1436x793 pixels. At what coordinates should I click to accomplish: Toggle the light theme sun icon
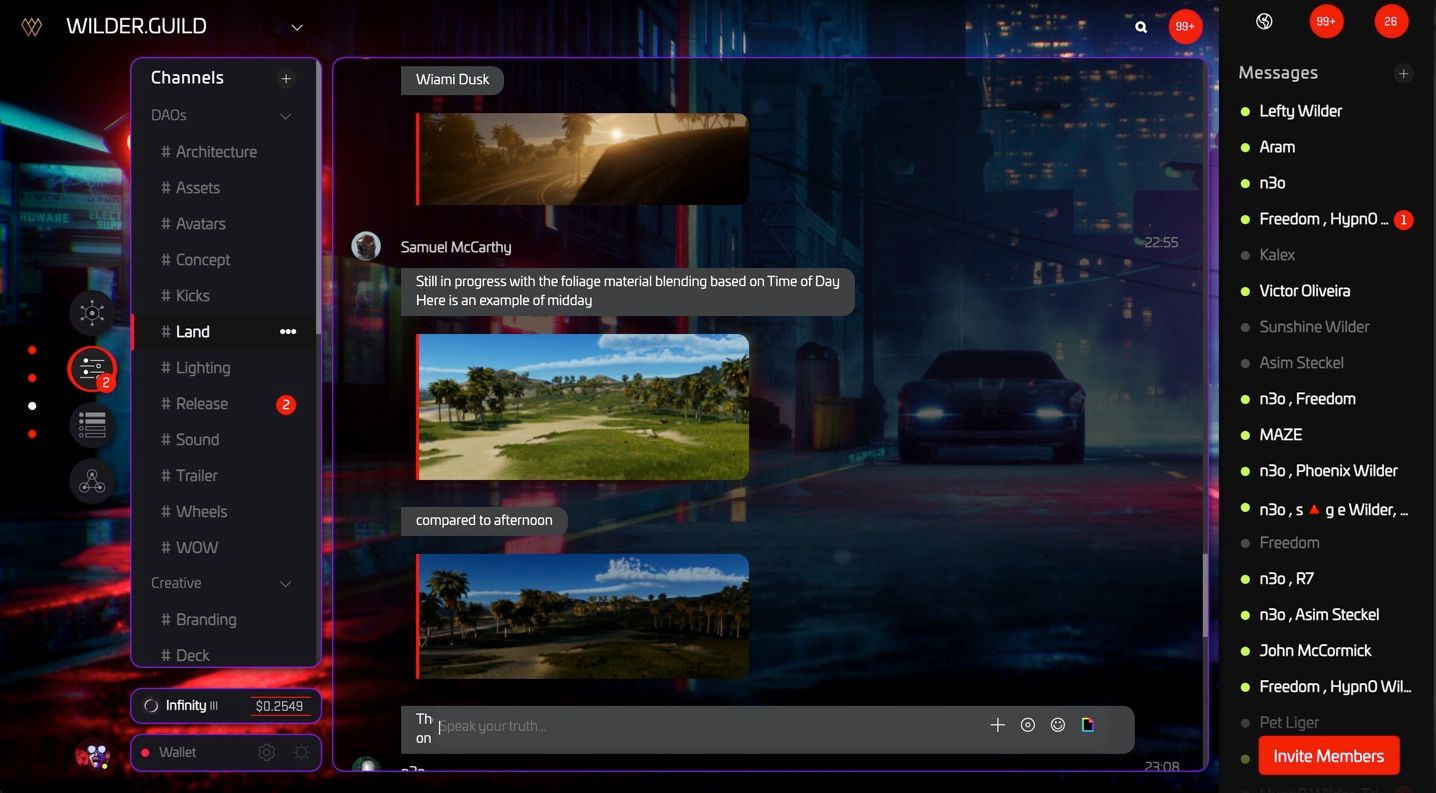tap(301, 752)
